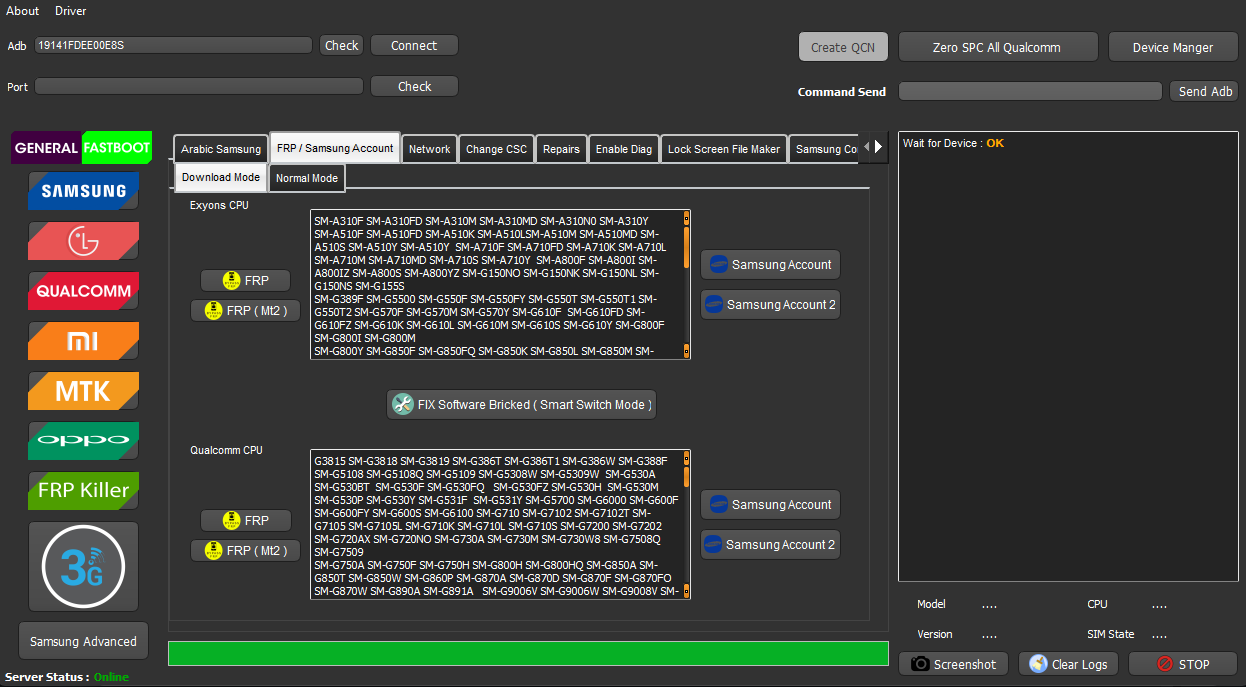Viewport: 1246px width, 687px height.
Task: Open the Download Mode sub-tab
Action: coord(221,177)
